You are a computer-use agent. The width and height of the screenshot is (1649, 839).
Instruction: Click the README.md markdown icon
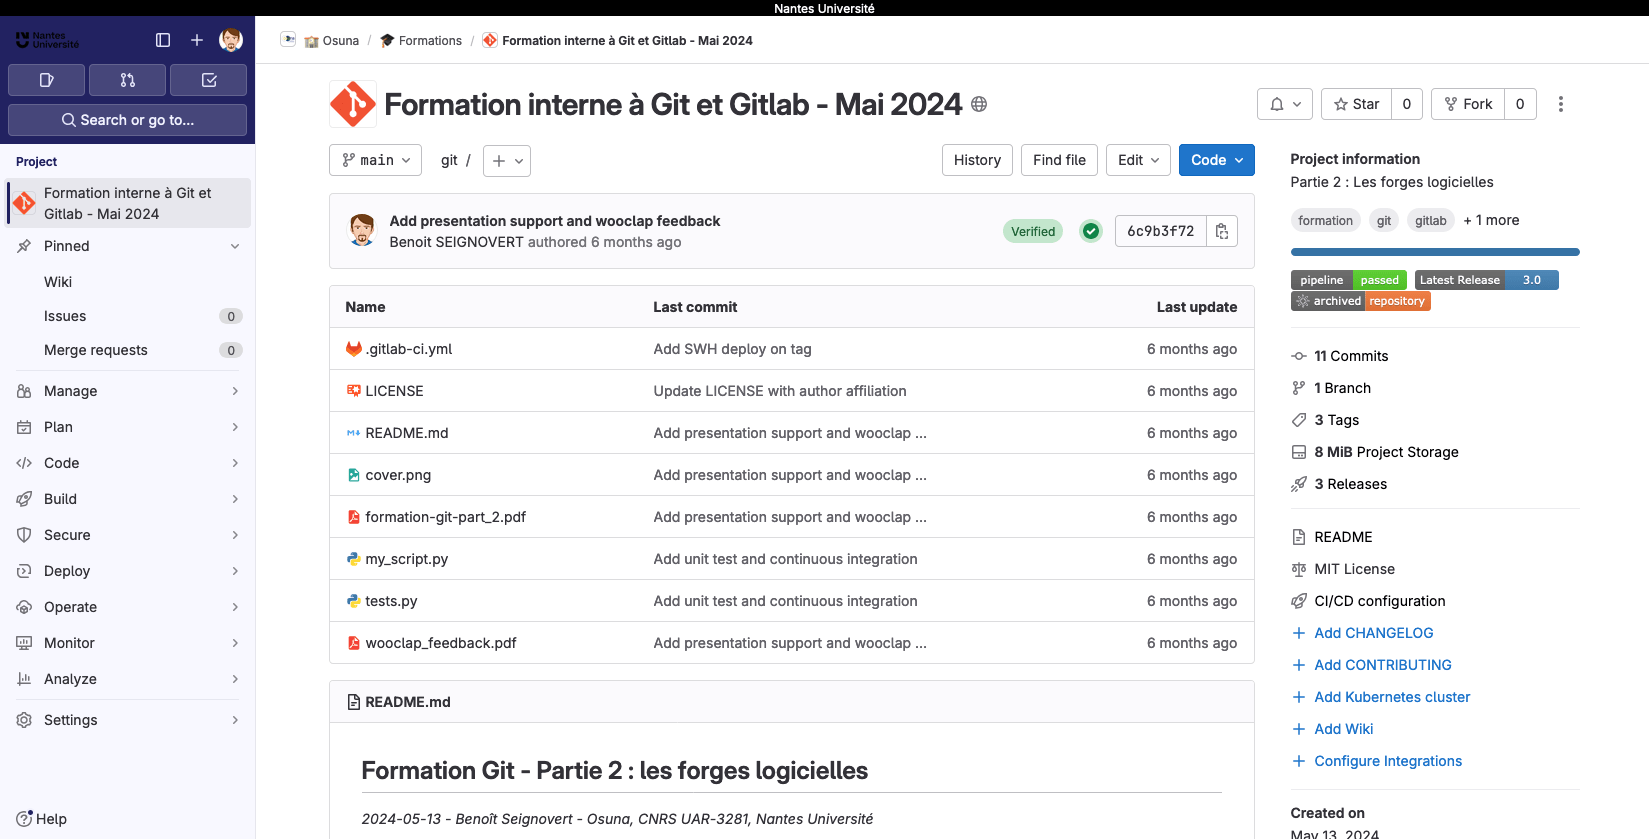click(x=353, y=433)
